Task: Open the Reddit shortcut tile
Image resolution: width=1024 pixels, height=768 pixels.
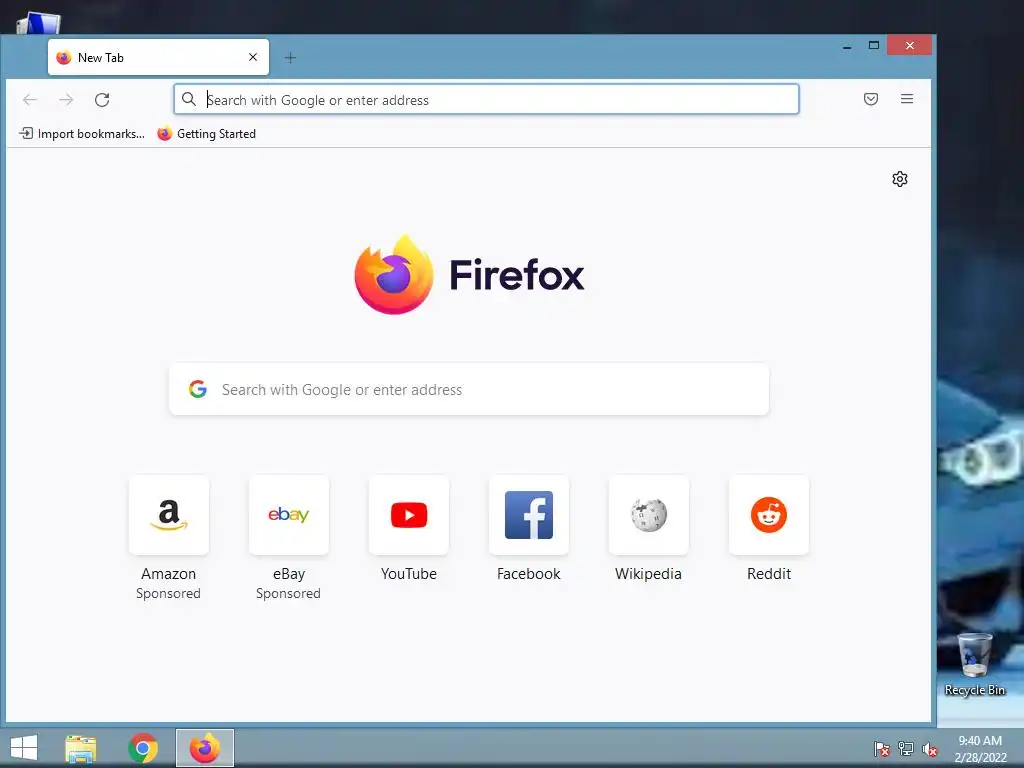Action: click(769, 515)
